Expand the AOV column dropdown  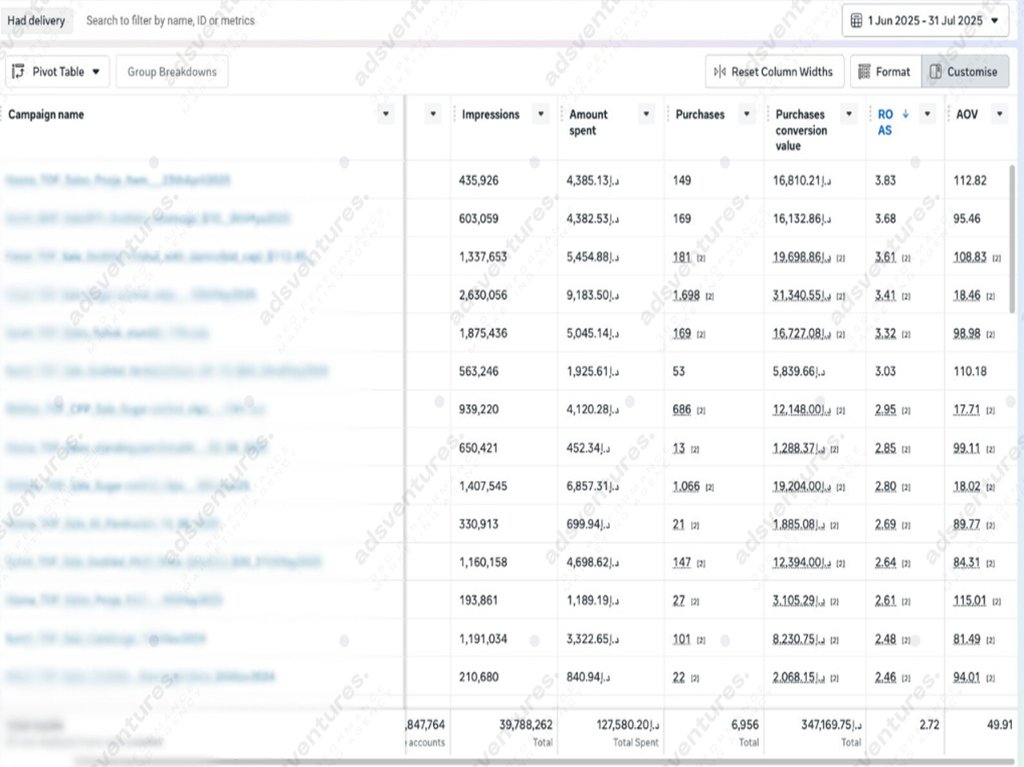(x=999, y=115)
